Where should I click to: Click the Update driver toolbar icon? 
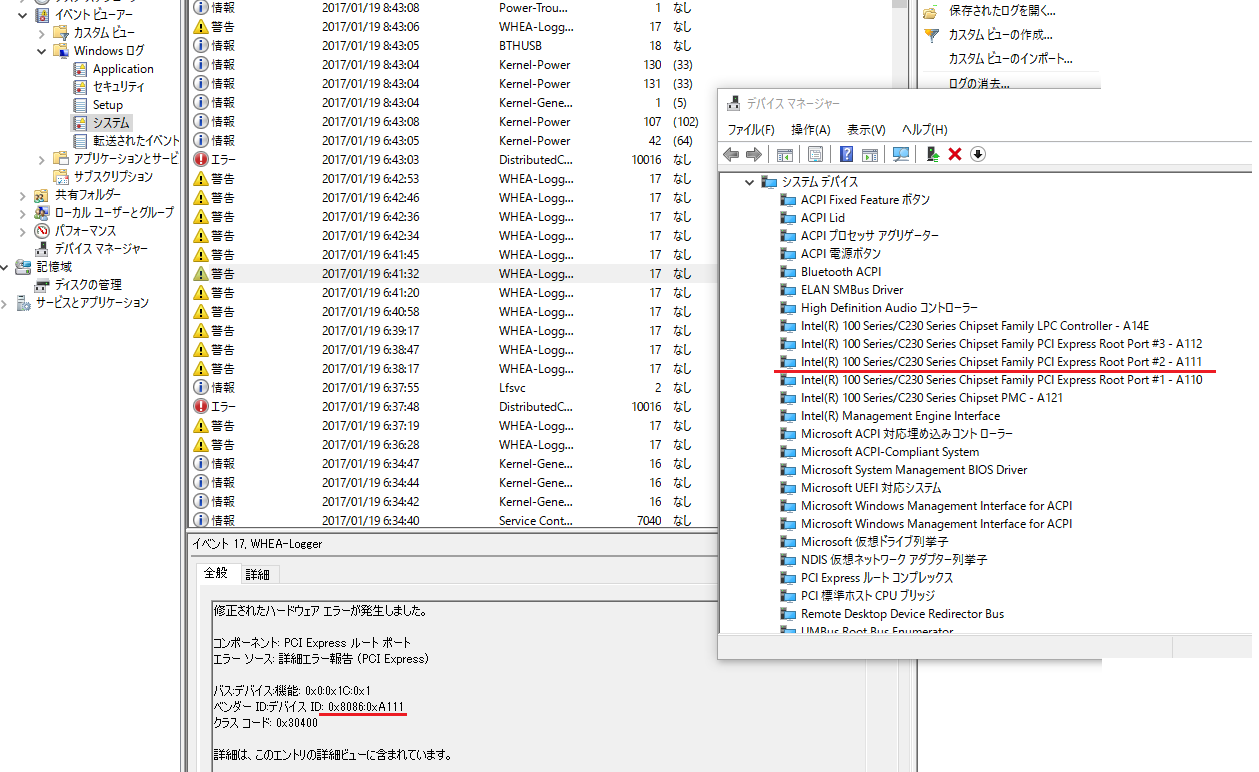[933, 154]
